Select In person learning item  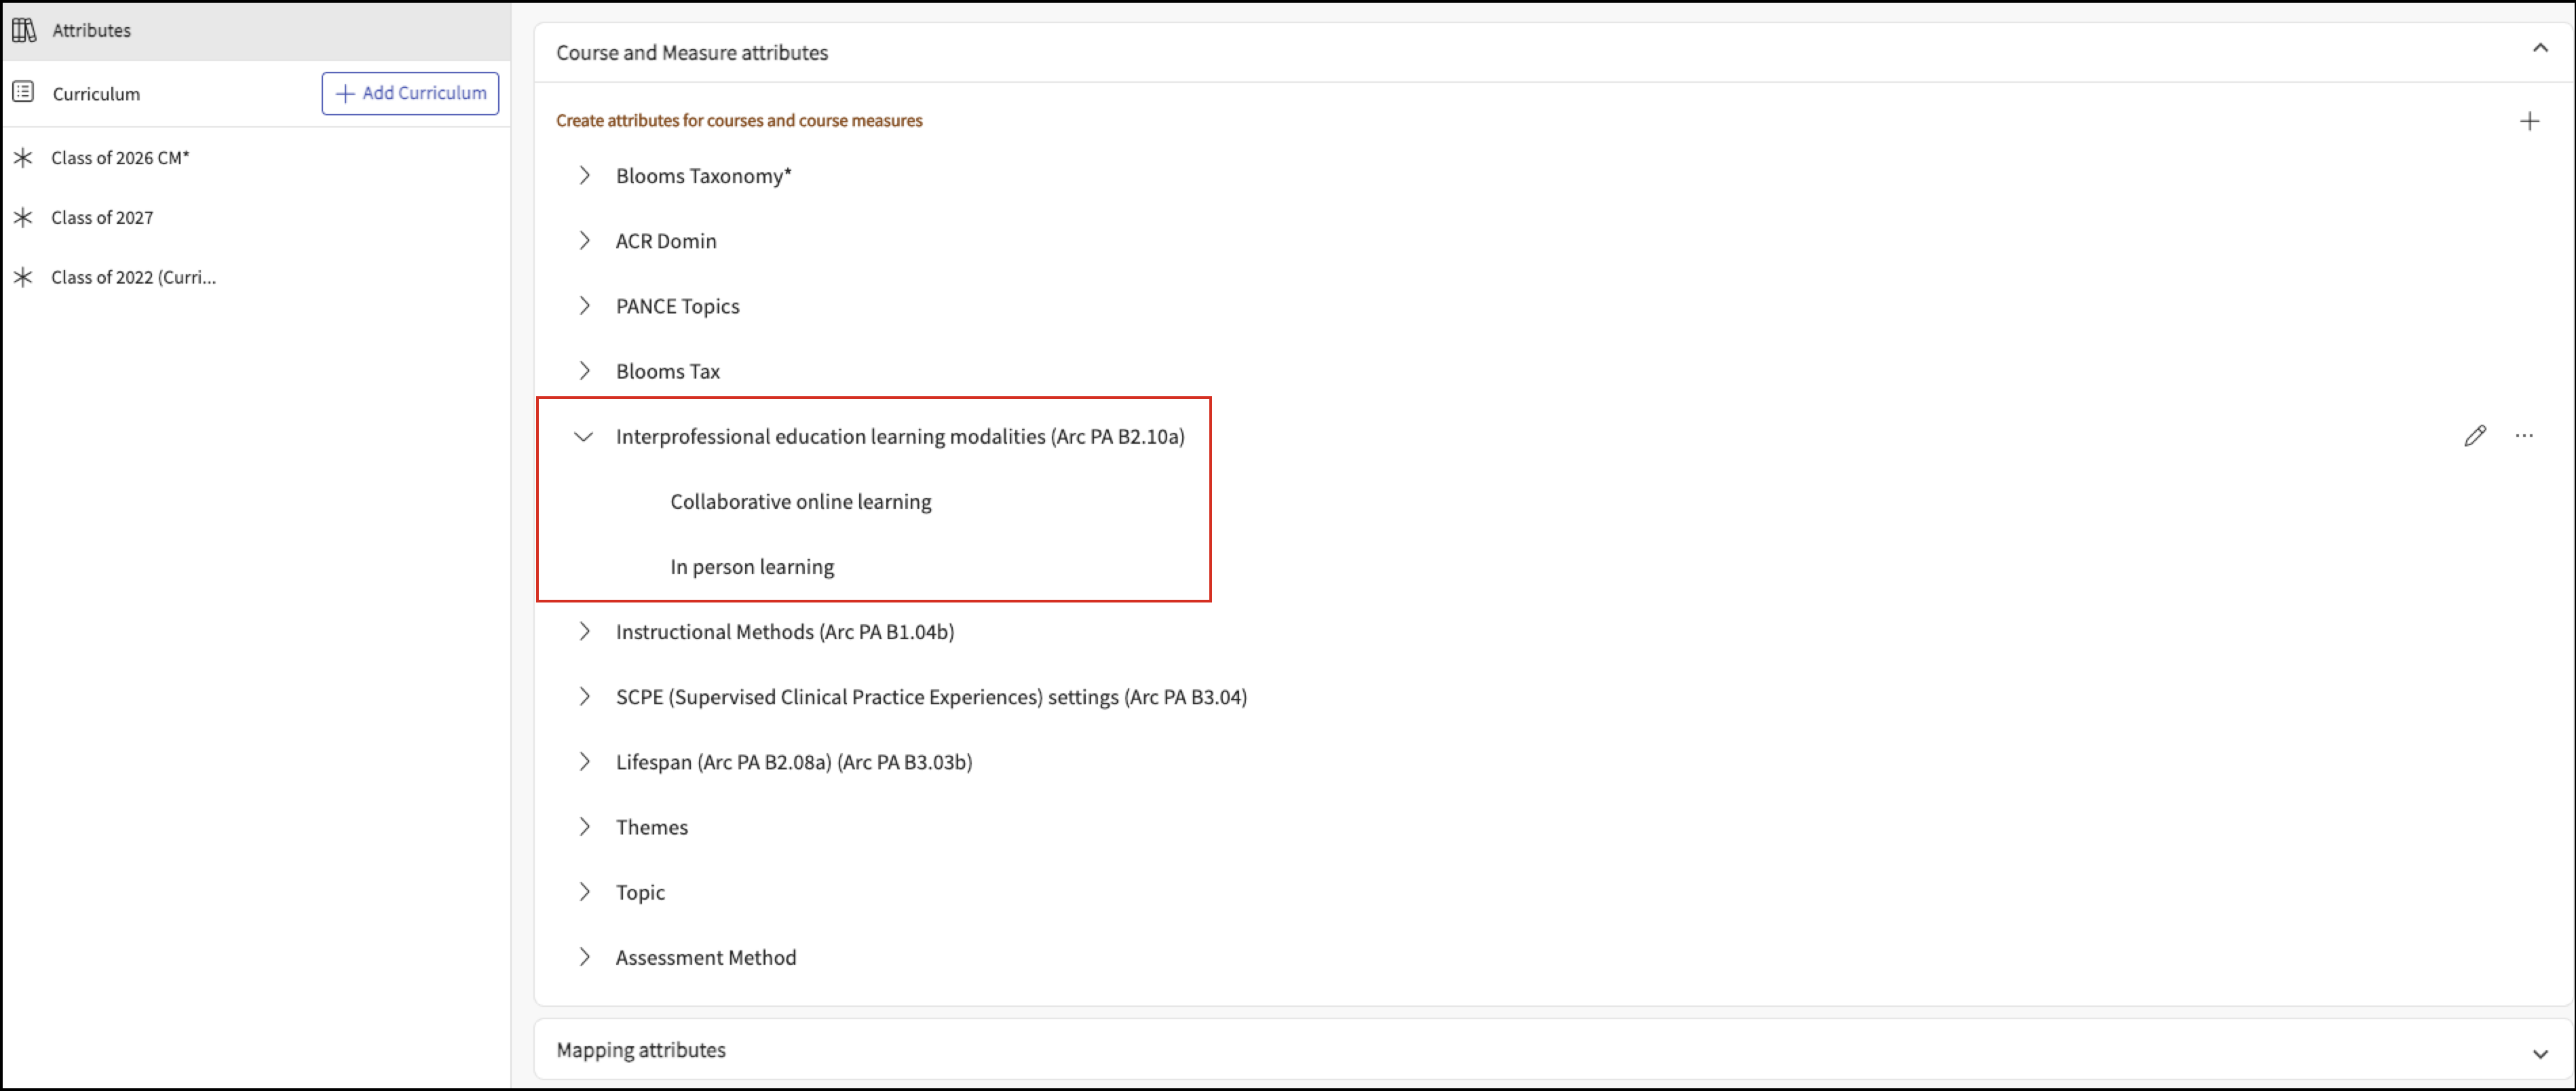coord(751,566)
